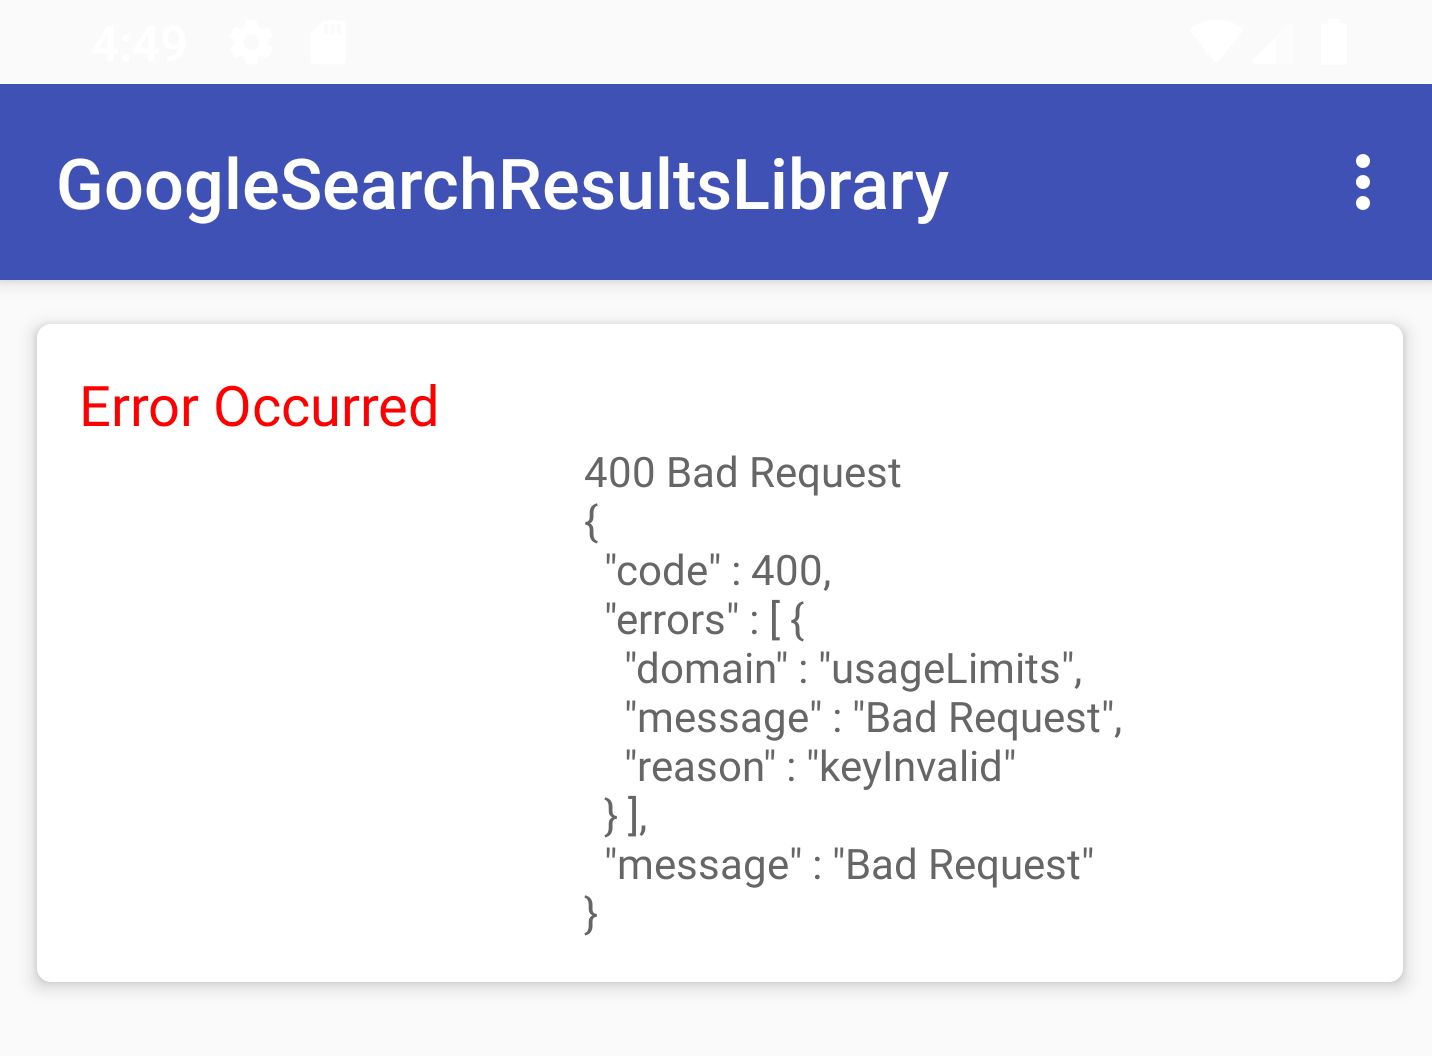Tap the settings gear status icon
1432x1056 pixels.
(x=251, y=43)
